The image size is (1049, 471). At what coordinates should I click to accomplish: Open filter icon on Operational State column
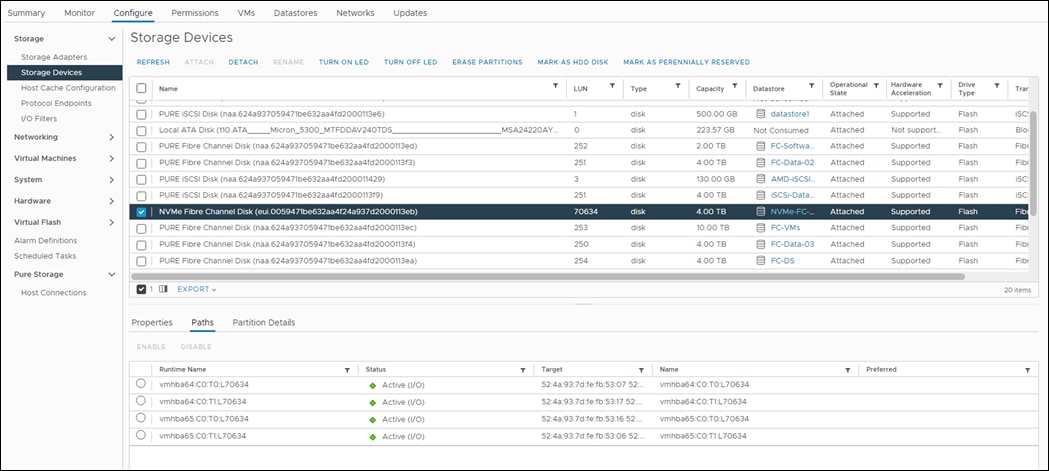(x=875, y=86)
